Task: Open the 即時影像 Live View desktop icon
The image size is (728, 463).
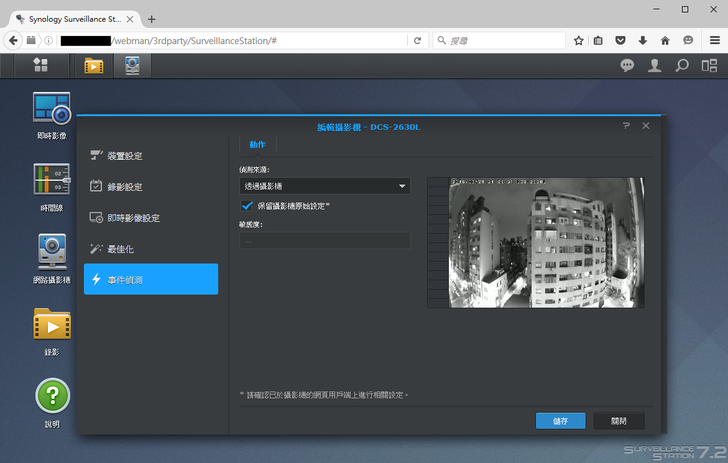Action: pyautogui.click(x=51, y=110)
